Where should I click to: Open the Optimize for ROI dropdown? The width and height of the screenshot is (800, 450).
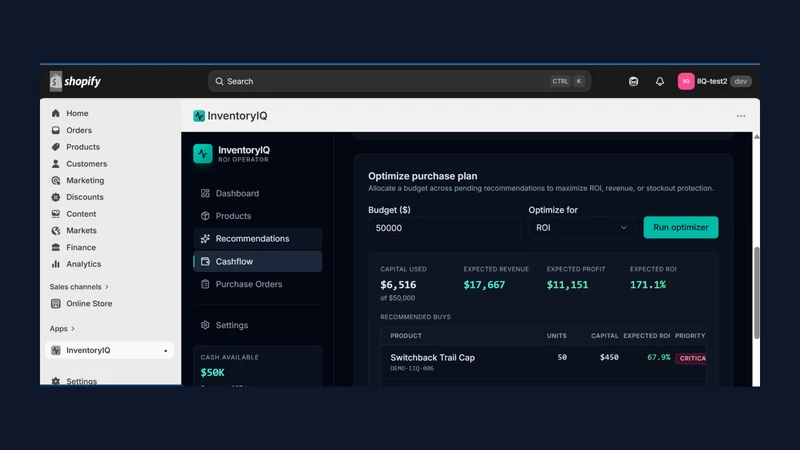click(581, 228)
